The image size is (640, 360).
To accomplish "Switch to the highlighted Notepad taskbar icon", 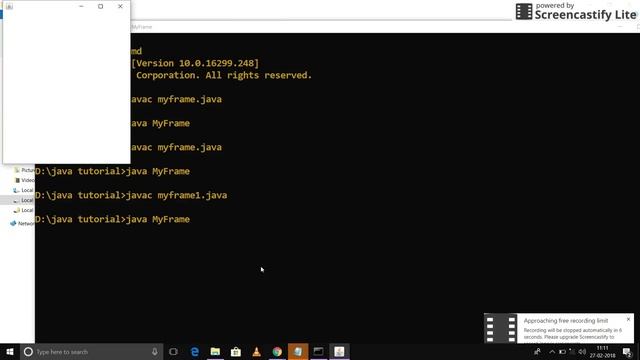I will point(298,351).
